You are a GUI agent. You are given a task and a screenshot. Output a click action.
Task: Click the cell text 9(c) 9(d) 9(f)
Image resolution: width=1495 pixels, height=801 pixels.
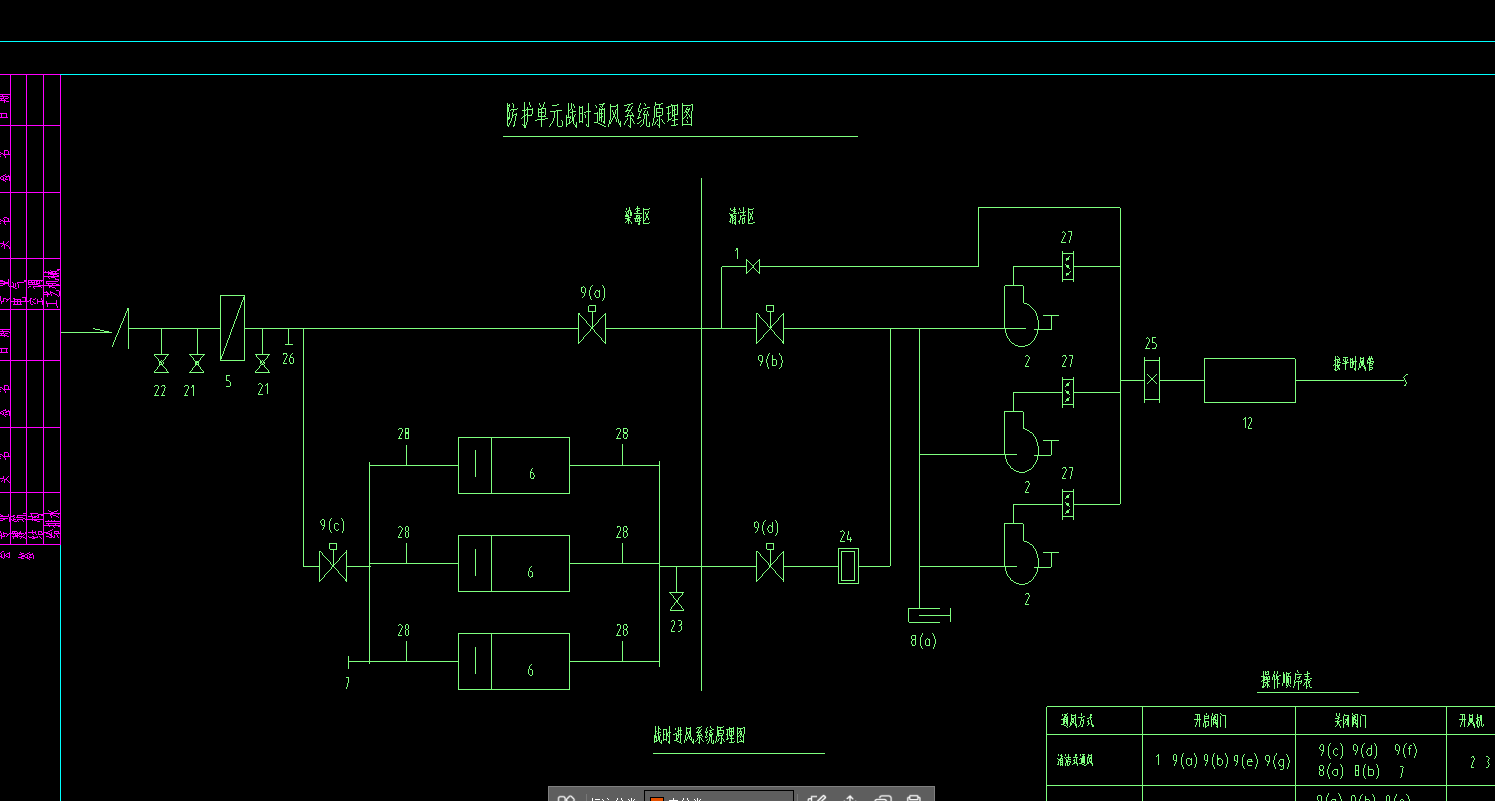tap(1368, 750)
